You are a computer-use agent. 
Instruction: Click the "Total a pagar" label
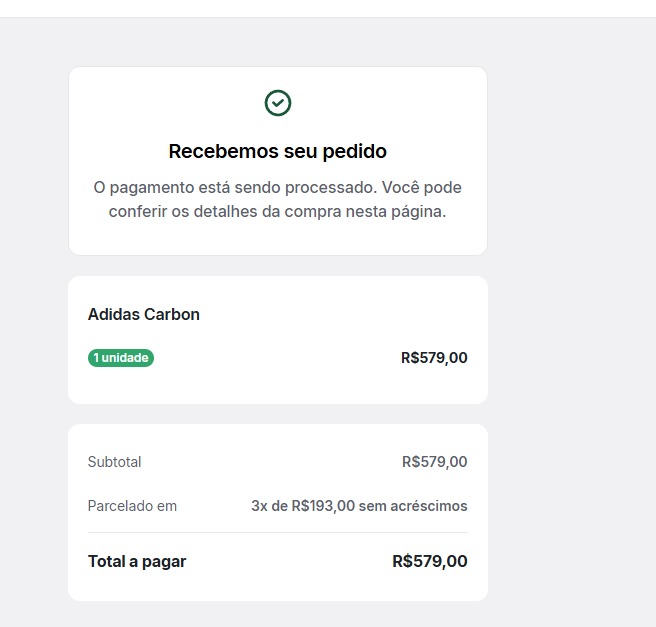tap(137, 561)
